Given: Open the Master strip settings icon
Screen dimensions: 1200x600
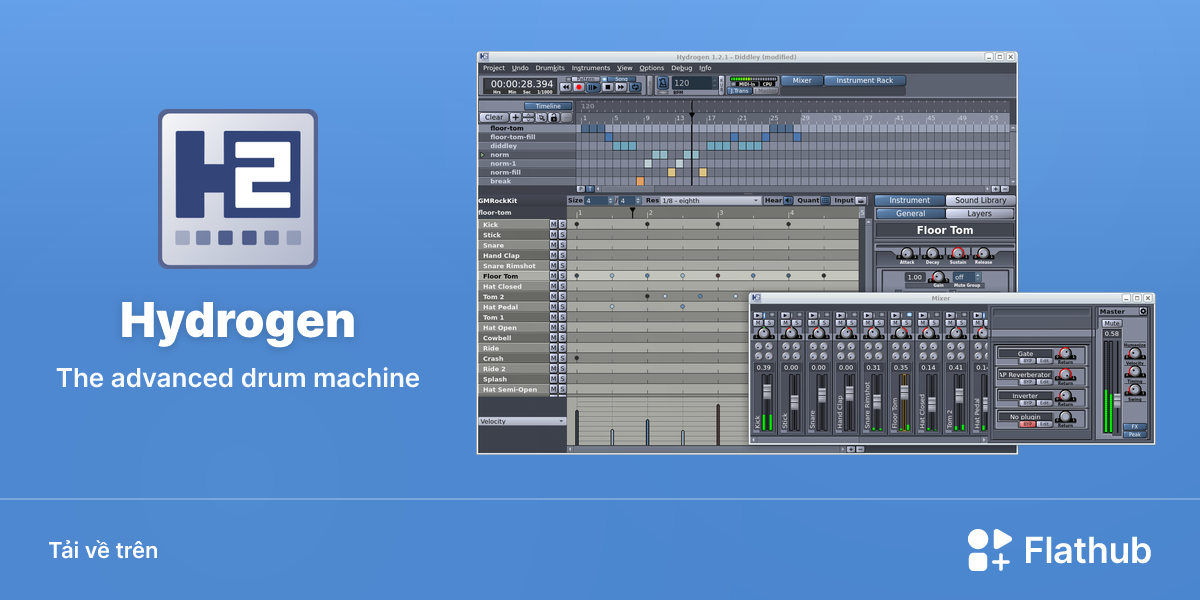Looking at the screenshot, I should tap(1144, 311).
